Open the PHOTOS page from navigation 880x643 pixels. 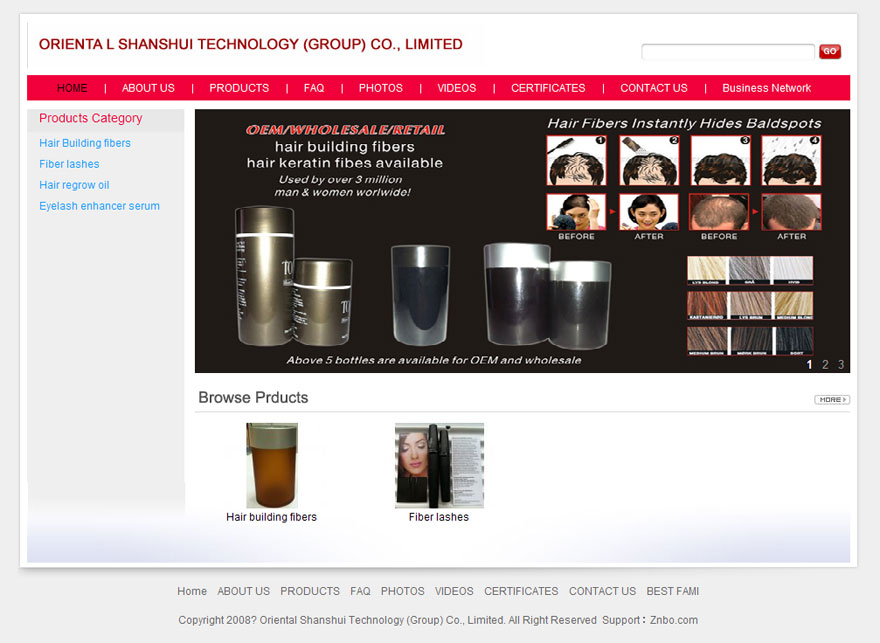tap(380, 88)
